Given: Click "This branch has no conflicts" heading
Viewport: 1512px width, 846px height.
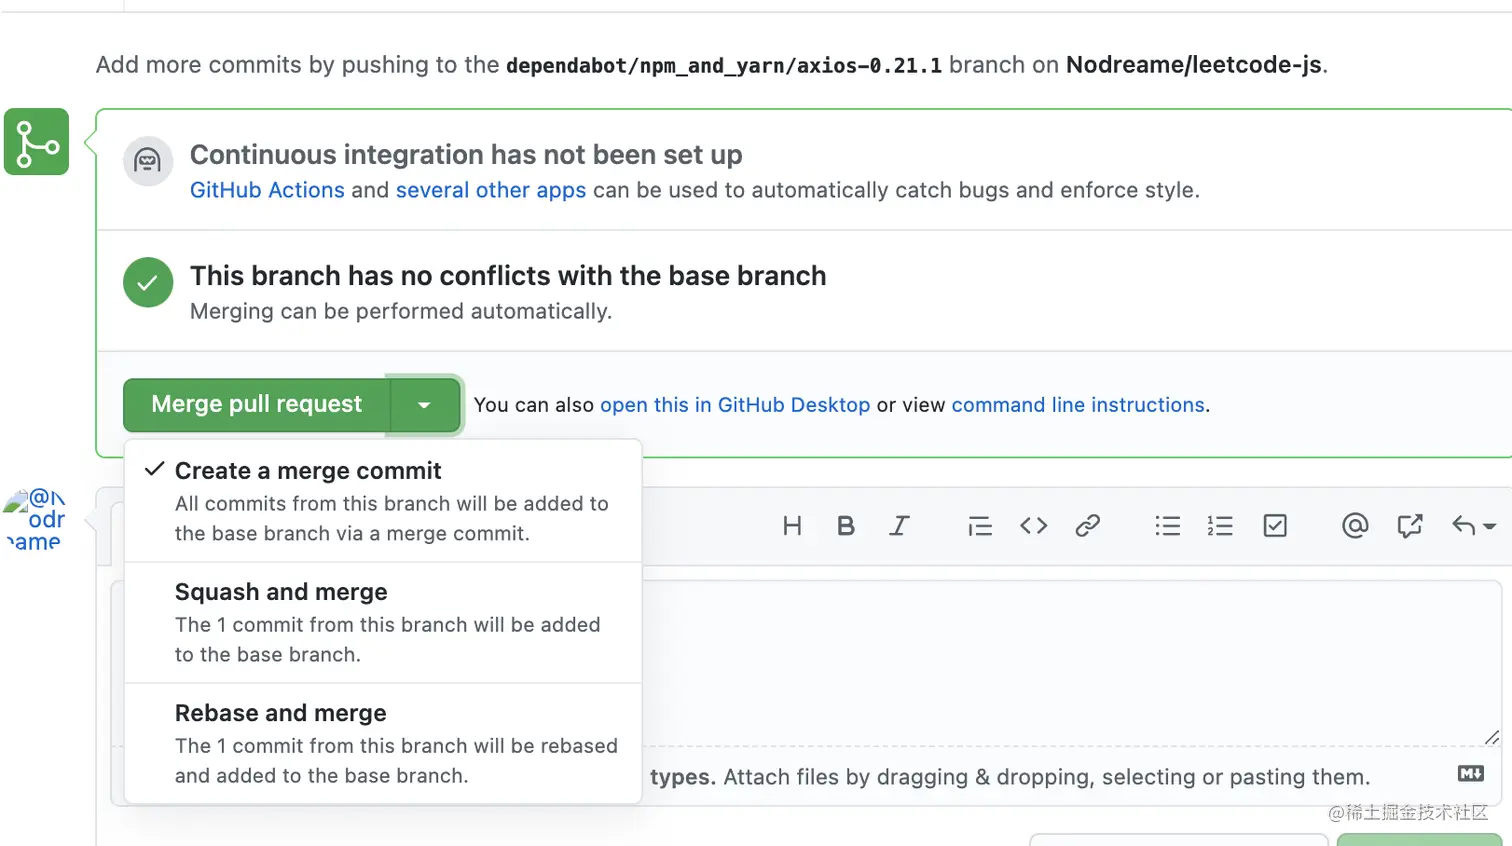Looking at the screenshot, I should [508, 276].
